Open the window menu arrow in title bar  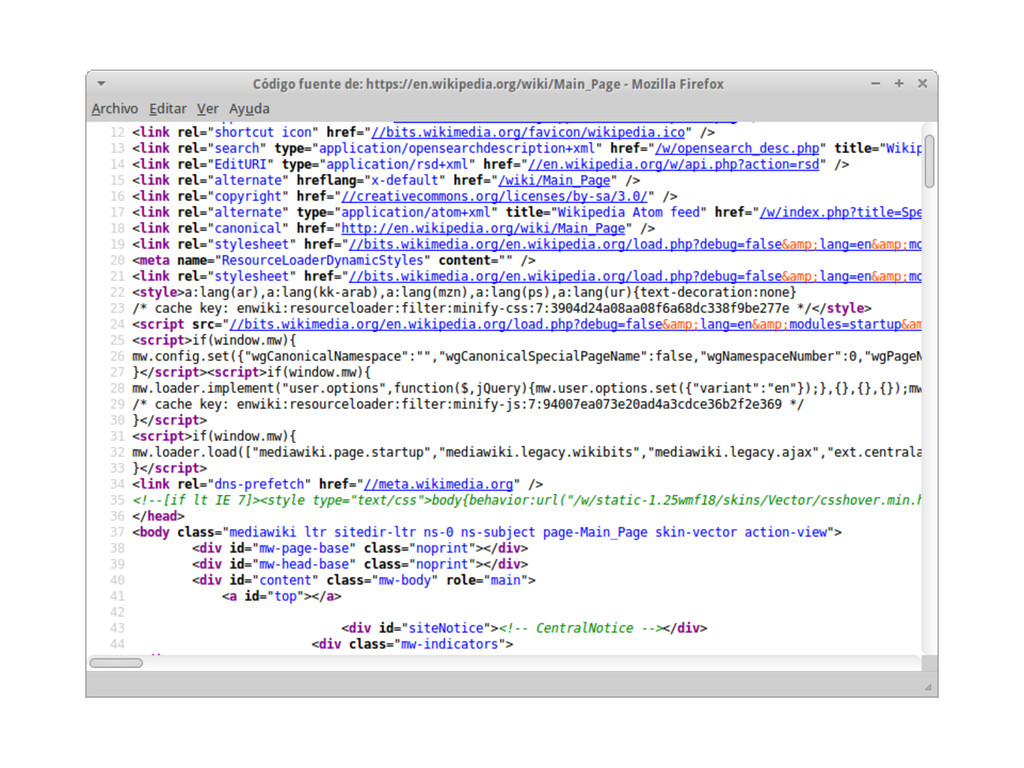(101, 84)
